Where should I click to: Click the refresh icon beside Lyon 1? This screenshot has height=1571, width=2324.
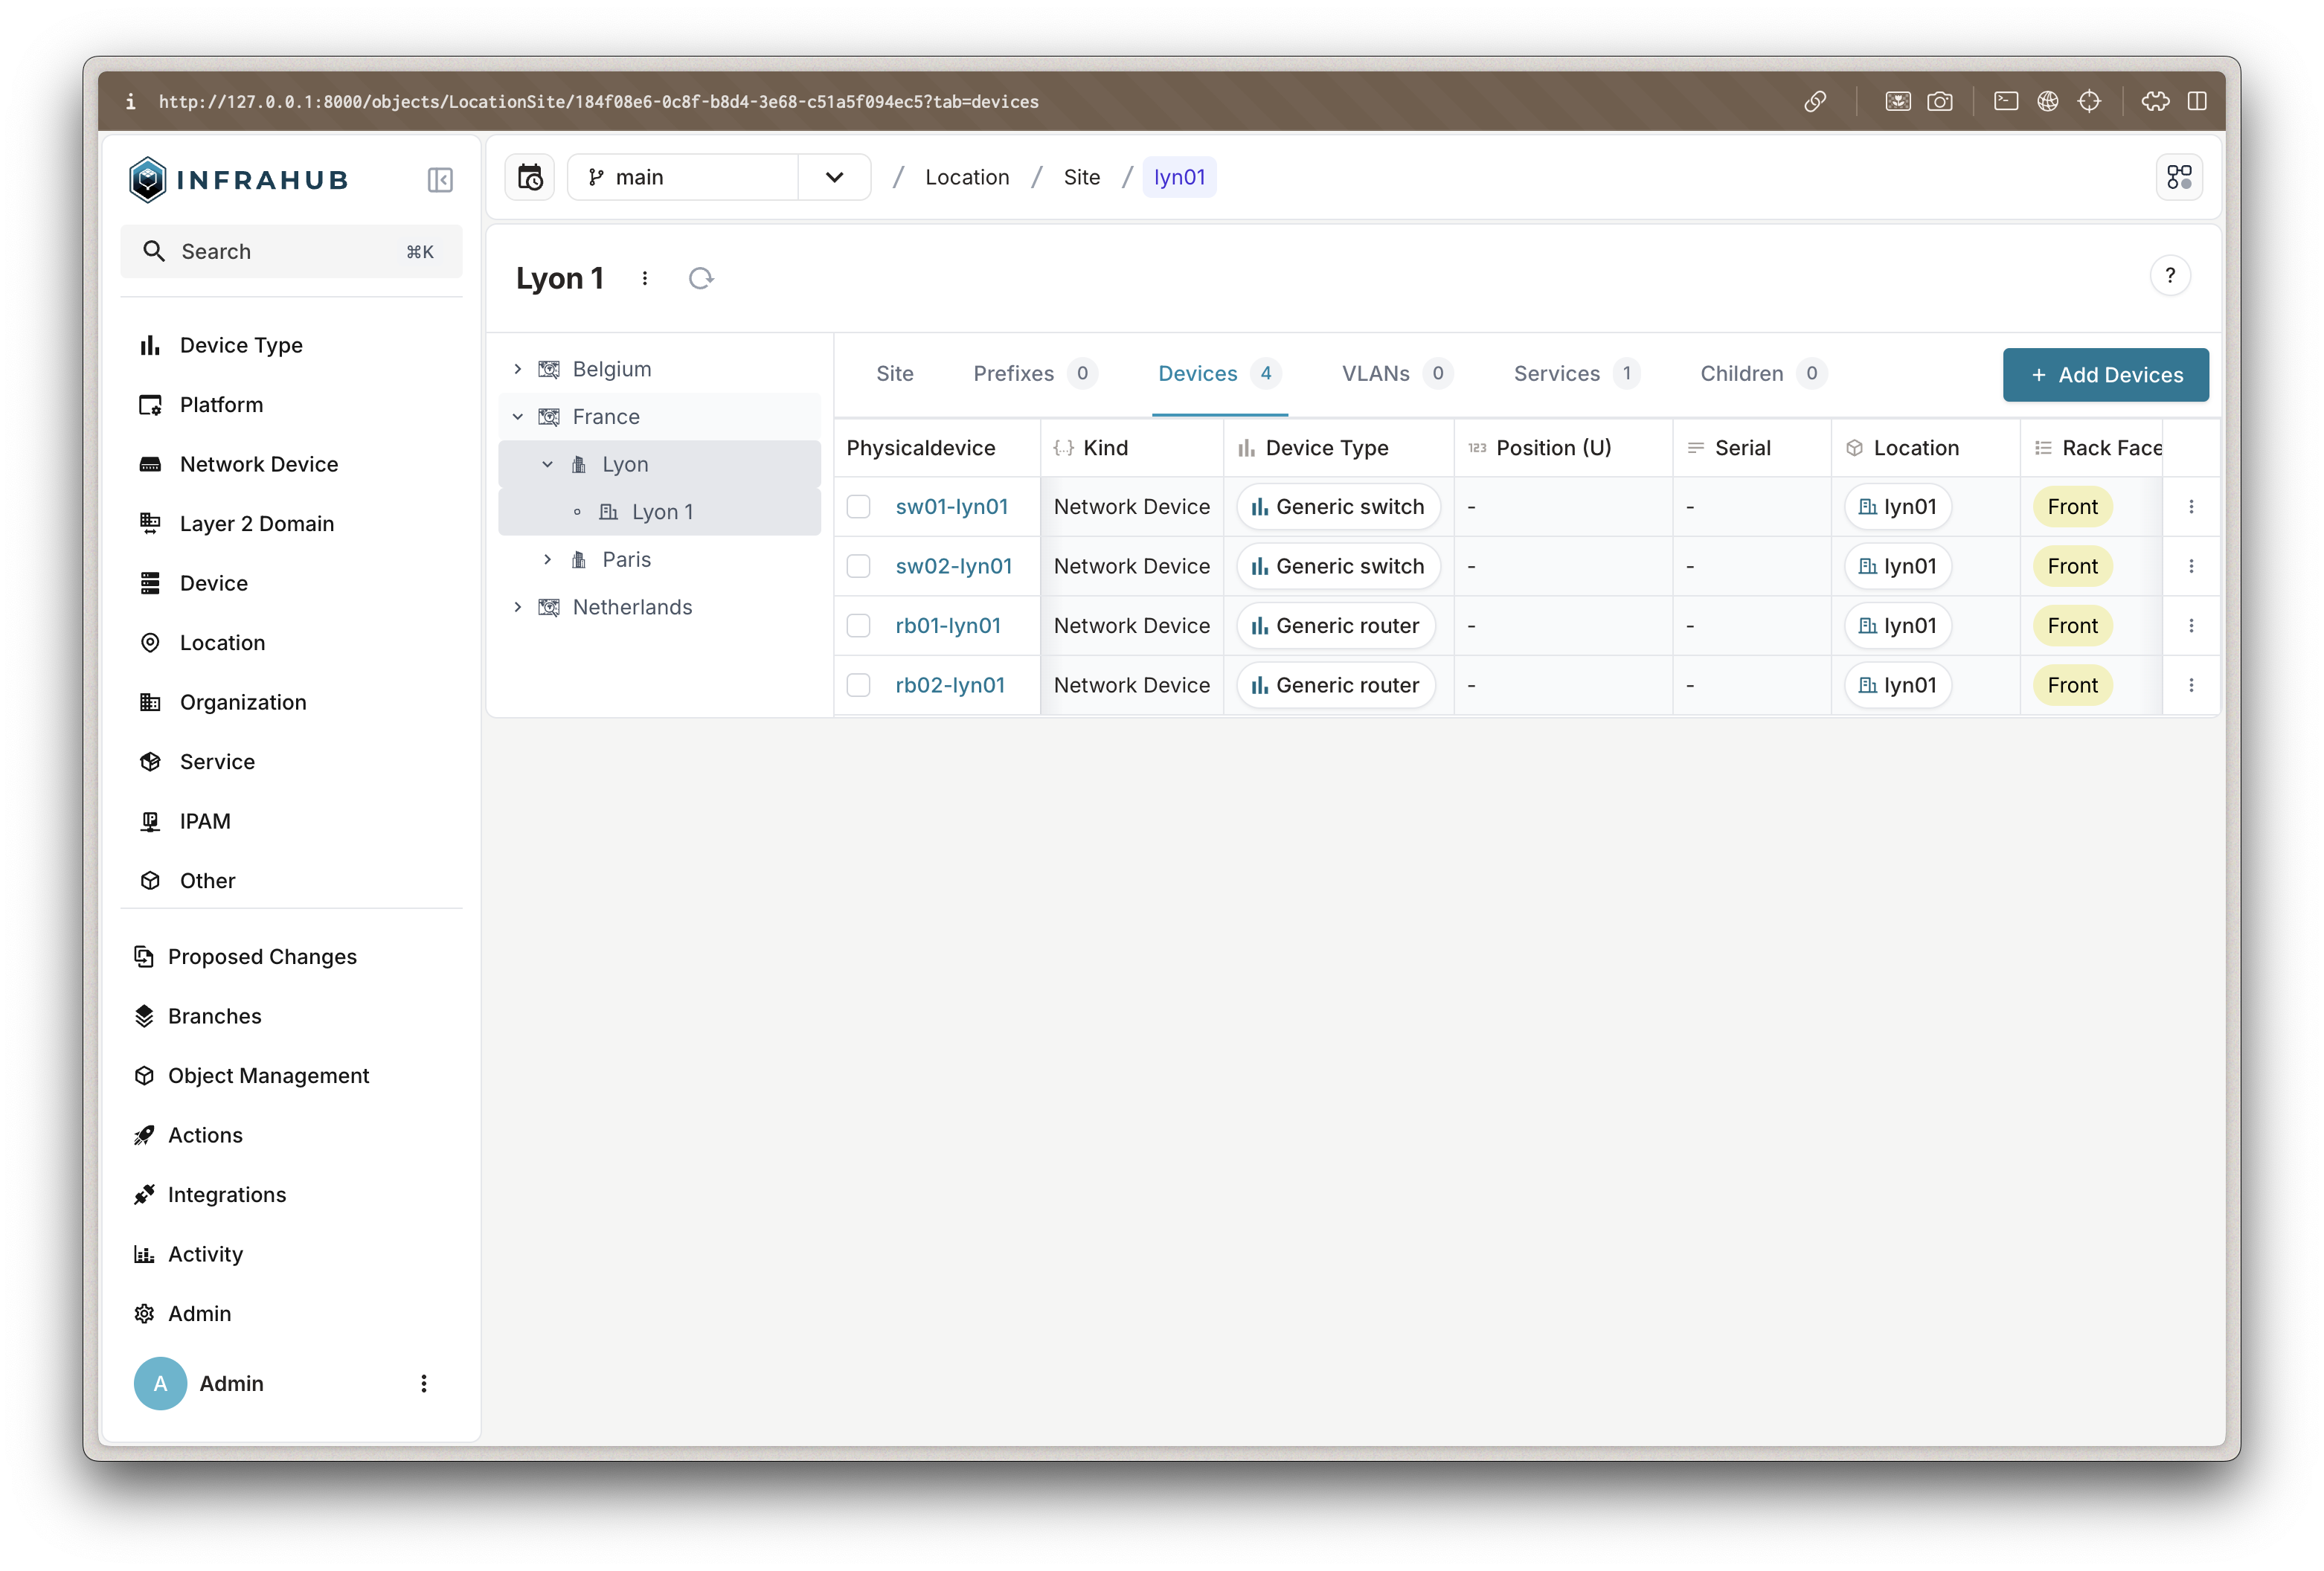(701, 278)
